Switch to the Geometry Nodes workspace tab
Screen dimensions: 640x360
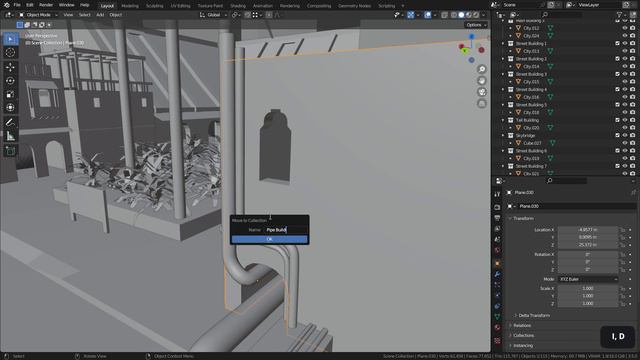354,6
